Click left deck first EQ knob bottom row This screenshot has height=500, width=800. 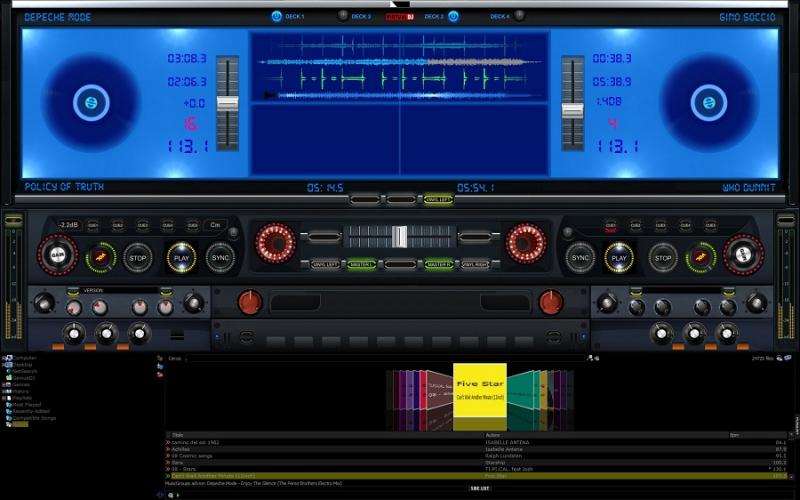(74, 333)
